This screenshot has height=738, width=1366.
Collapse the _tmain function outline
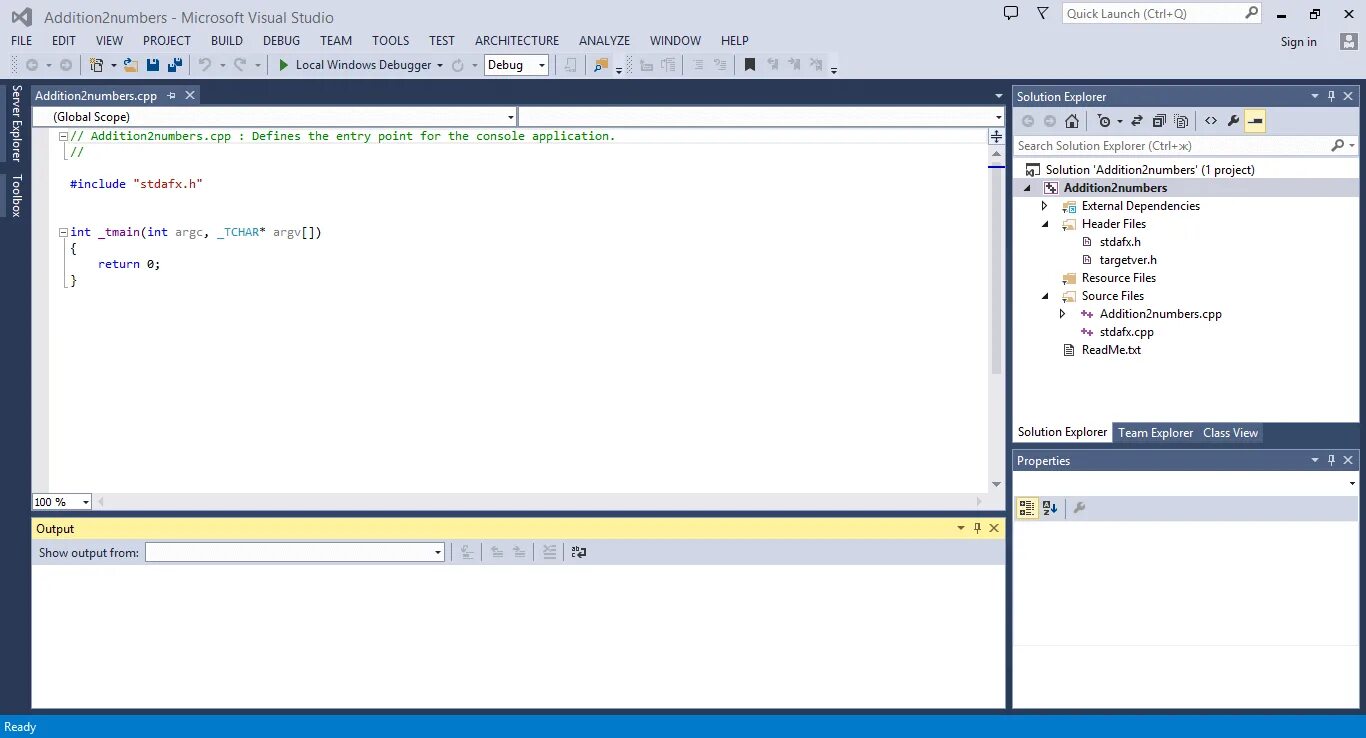point(63,232)
